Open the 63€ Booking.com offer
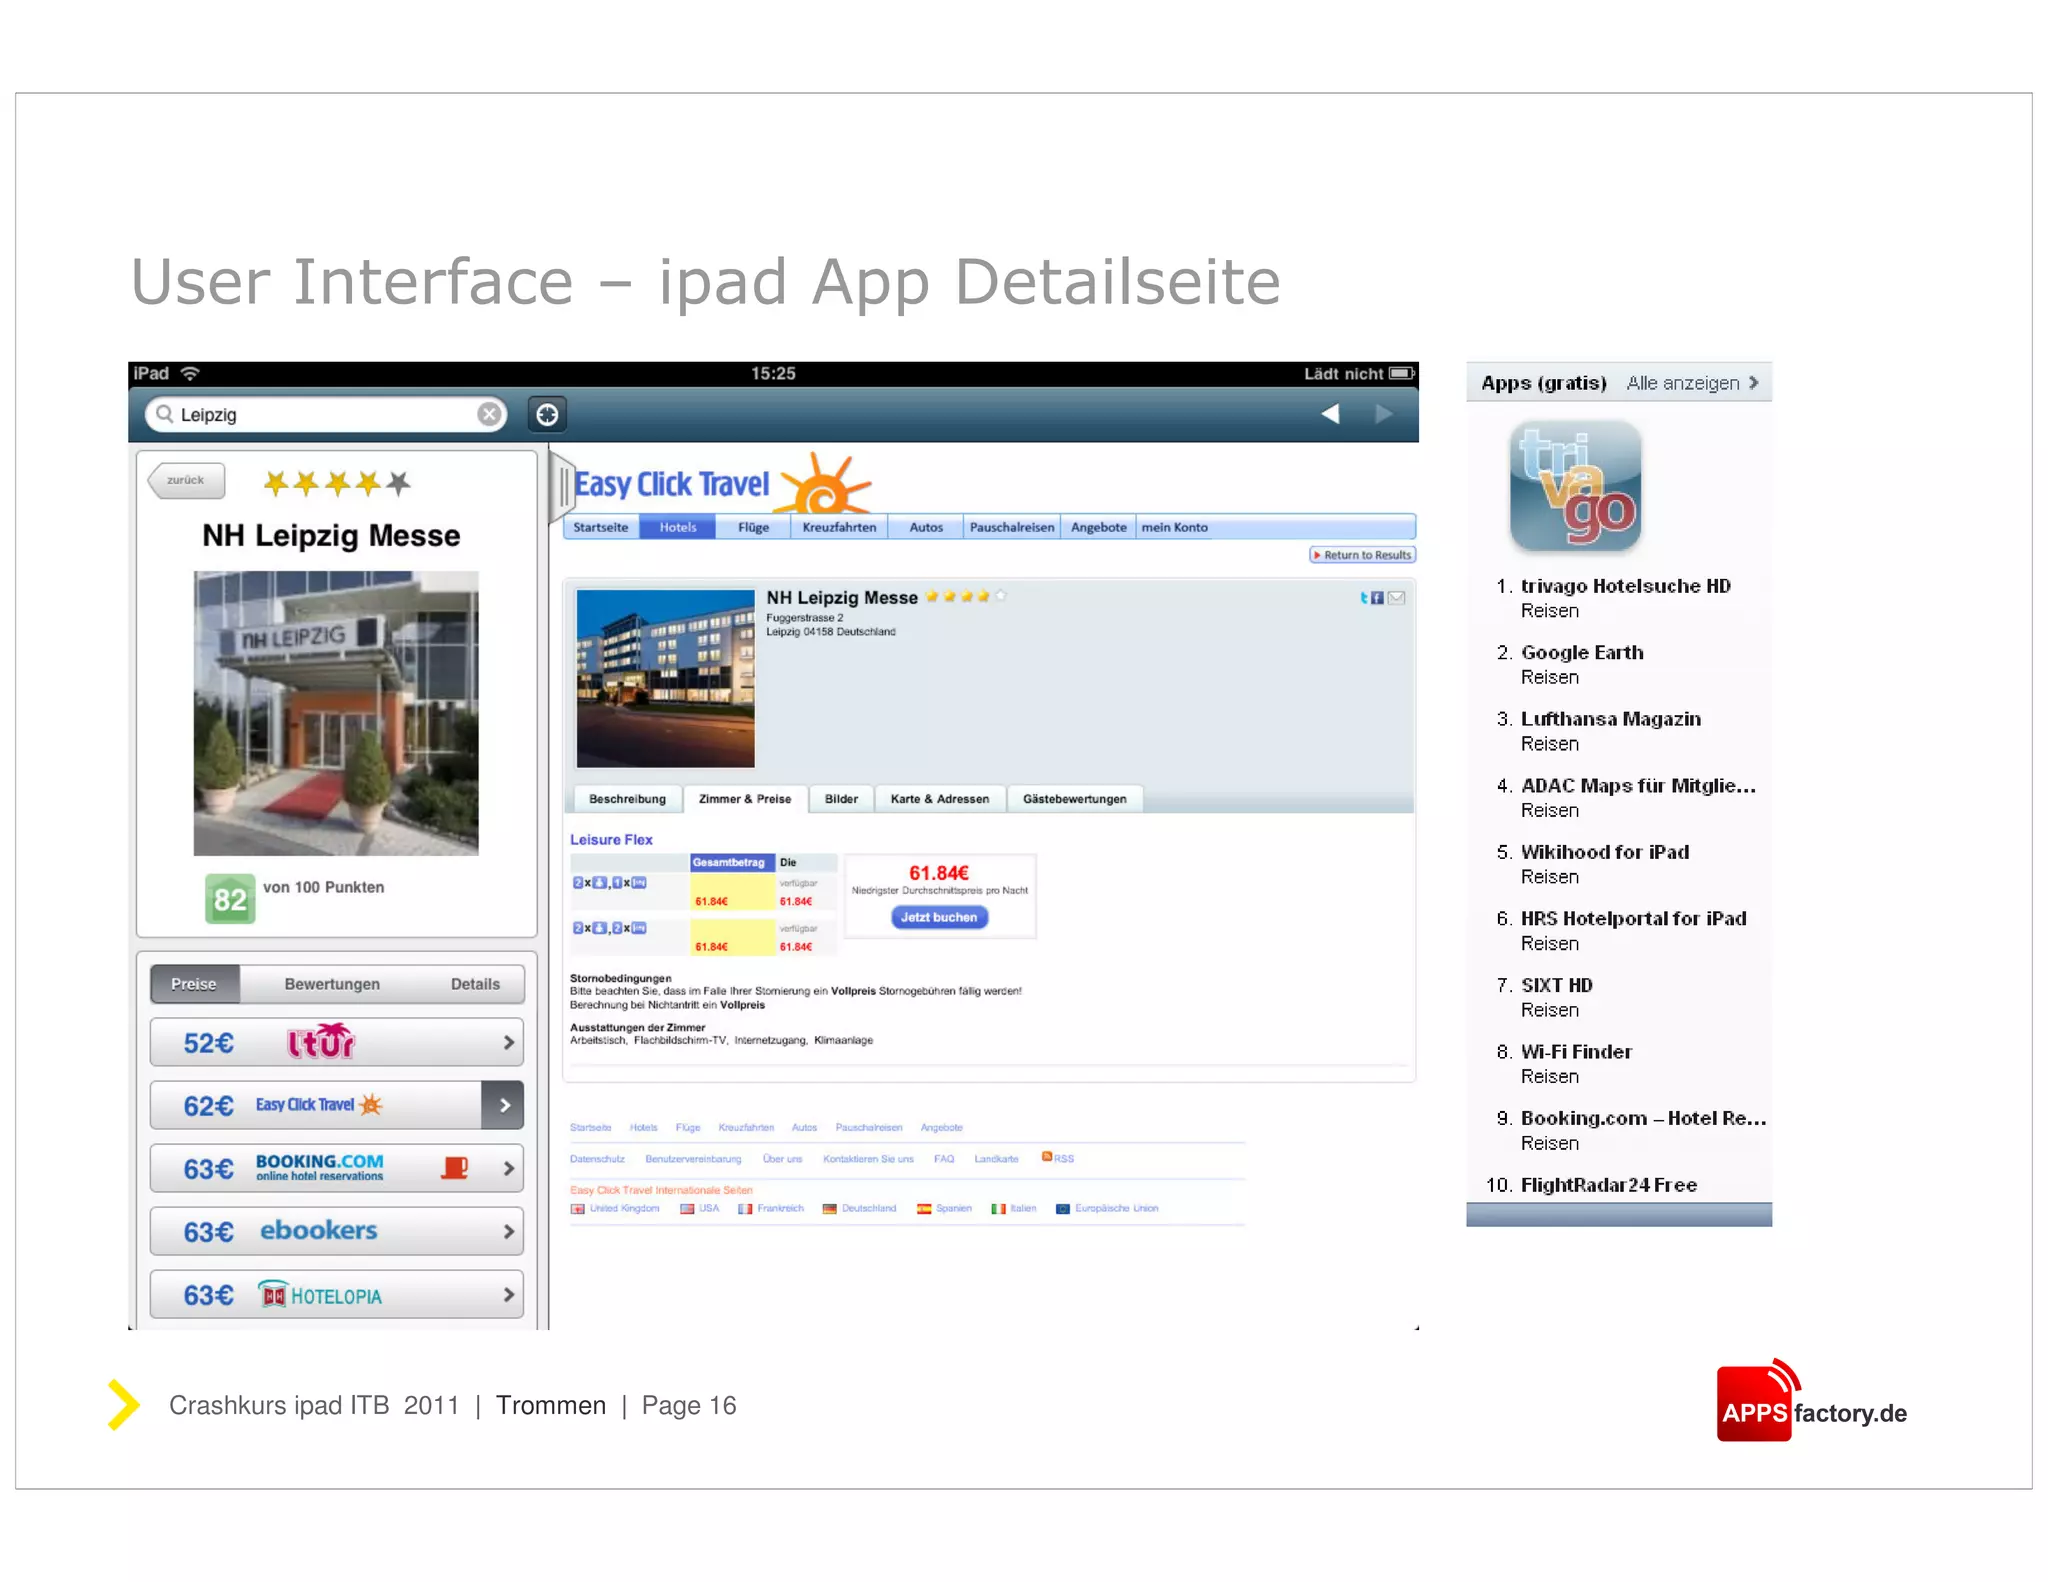The height and width of the screenshot is (1582, 2048). pyautogui.click(x=336, y=1168)
